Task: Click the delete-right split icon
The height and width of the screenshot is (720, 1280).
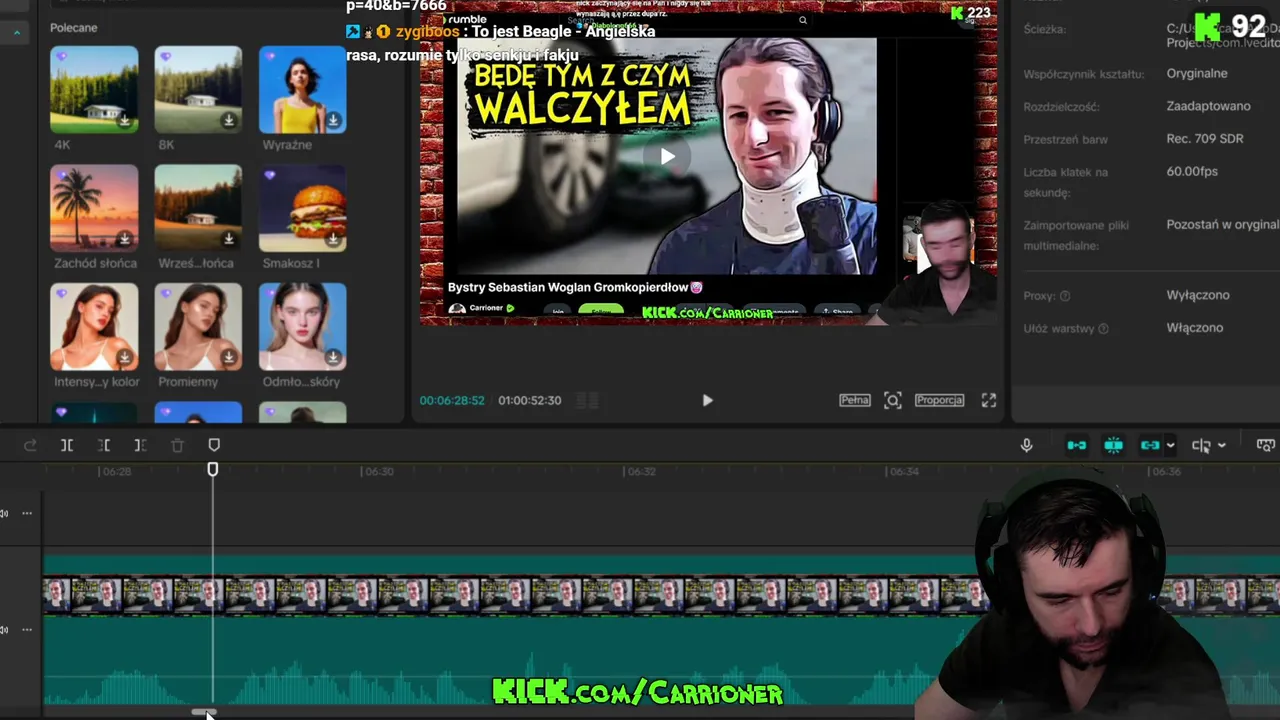Action: tap(140, 445)
